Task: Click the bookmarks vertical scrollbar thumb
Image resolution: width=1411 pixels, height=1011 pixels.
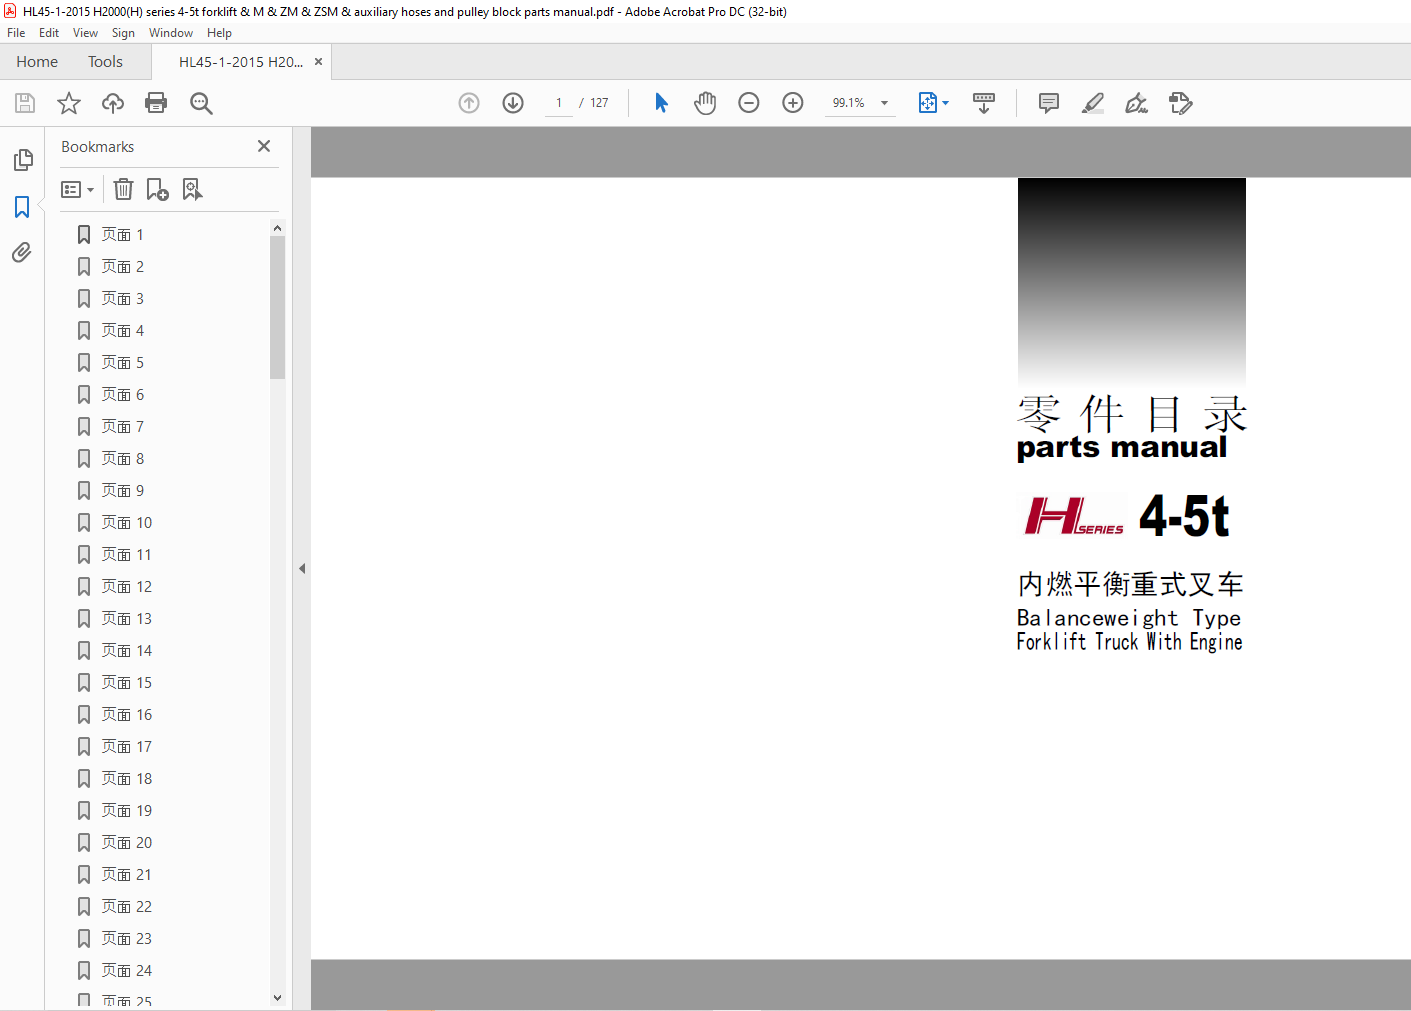Action: point(277,307)
